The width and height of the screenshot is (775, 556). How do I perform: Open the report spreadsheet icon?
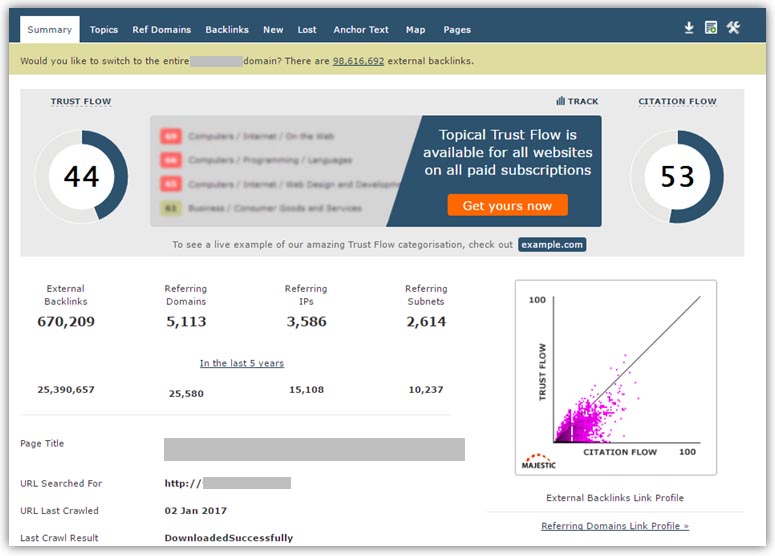click(711, 28)
